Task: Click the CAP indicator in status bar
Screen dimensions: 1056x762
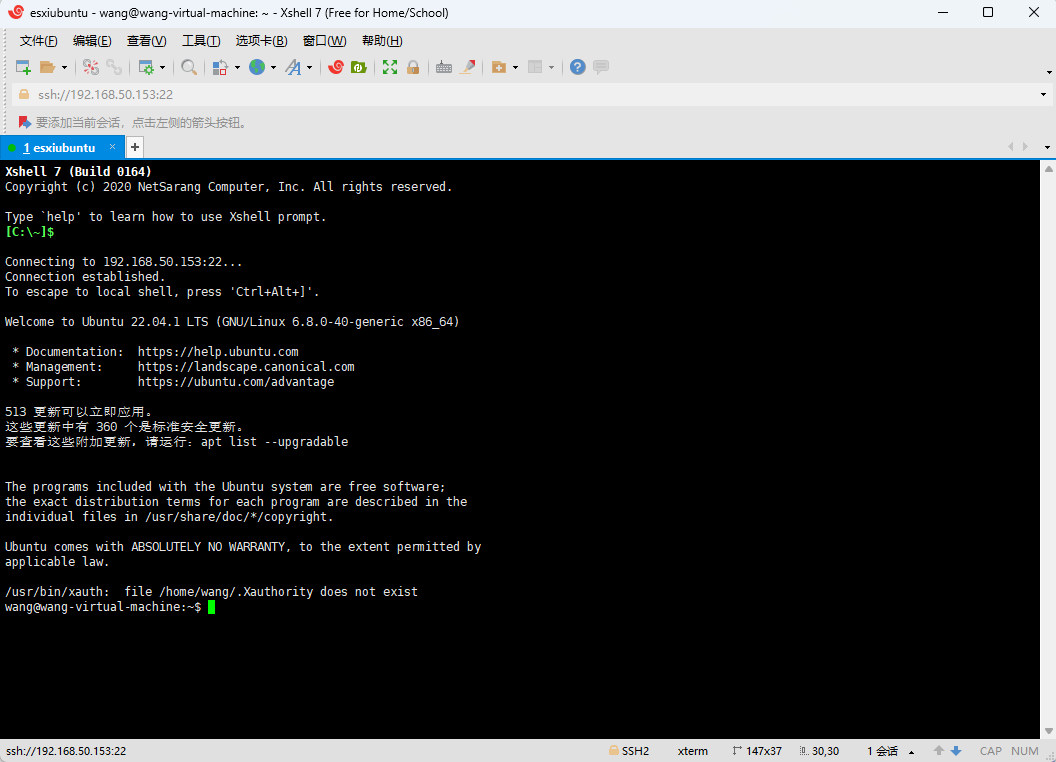Action: pyautogui.click(x=991, y=751)
